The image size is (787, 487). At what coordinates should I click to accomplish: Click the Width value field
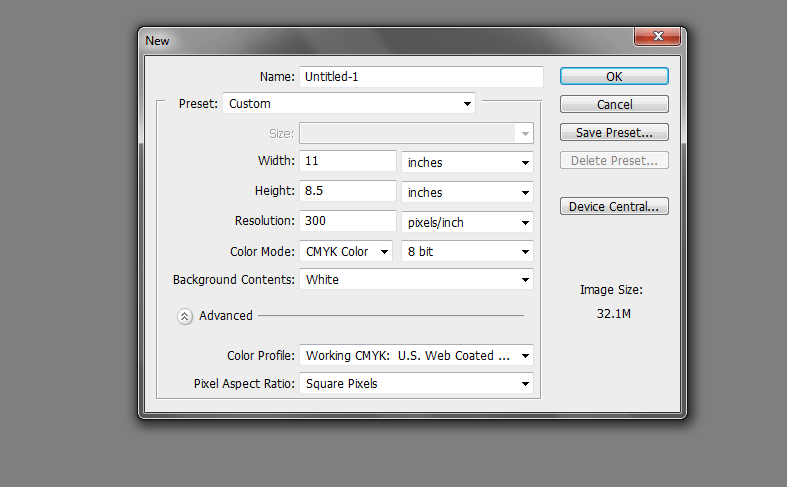pos(347,161)
